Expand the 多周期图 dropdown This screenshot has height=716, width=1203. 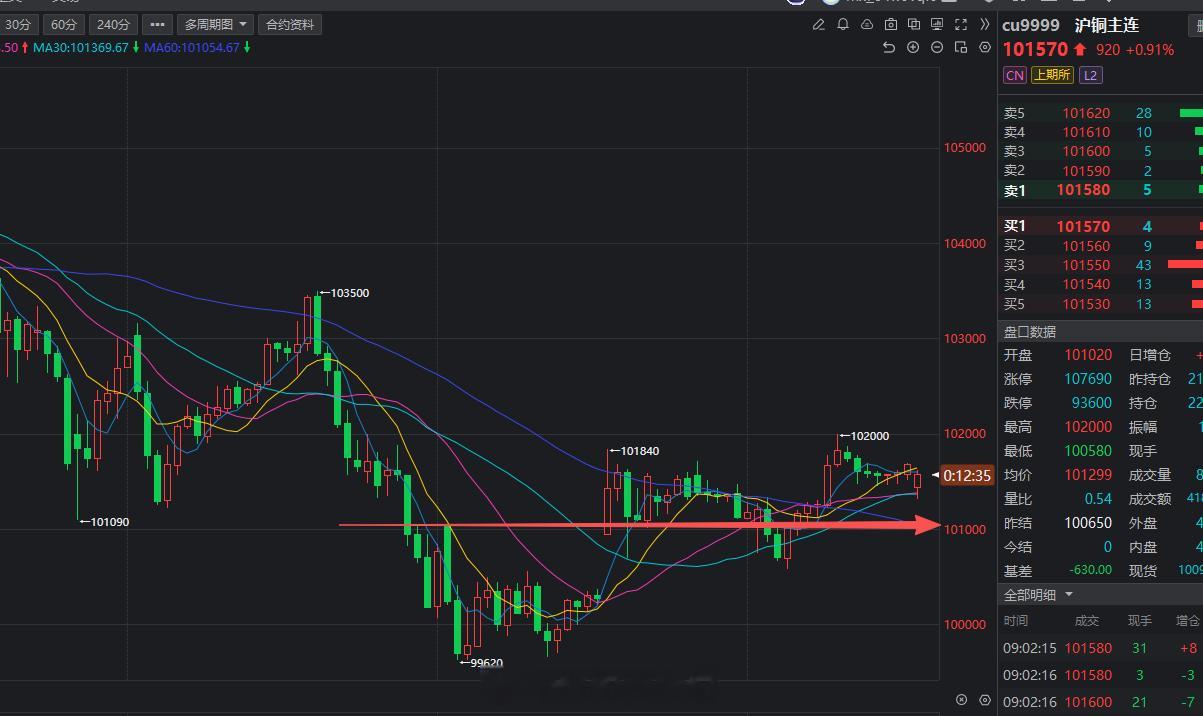(x=215, y=24)
